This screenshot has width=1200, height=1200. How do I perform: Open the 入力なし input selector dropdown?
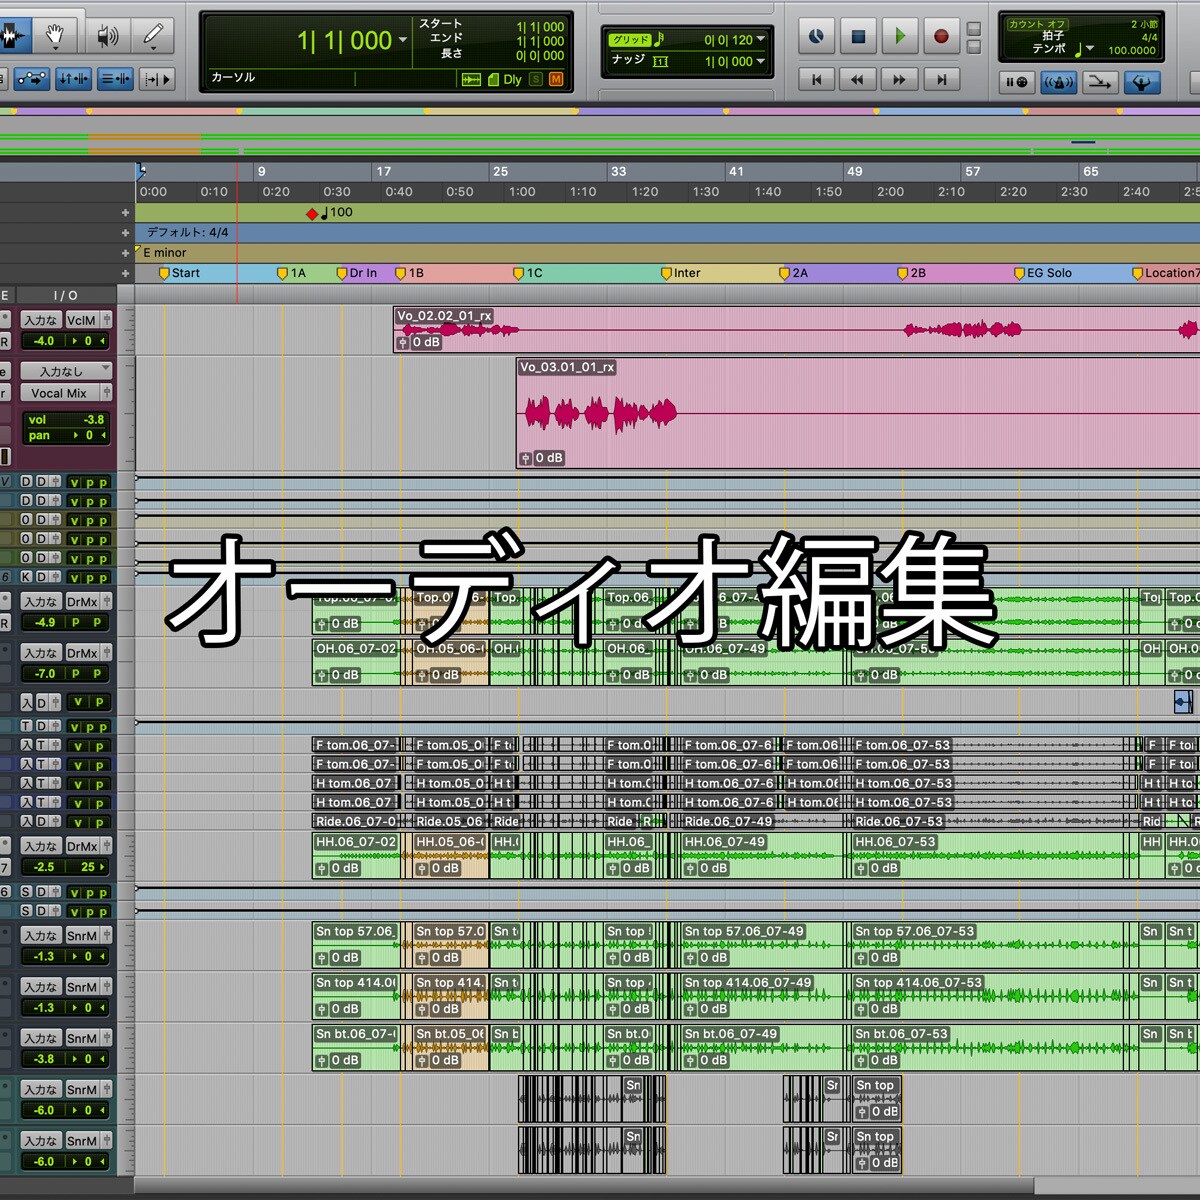pyautogui.click(x=66, y=371)
